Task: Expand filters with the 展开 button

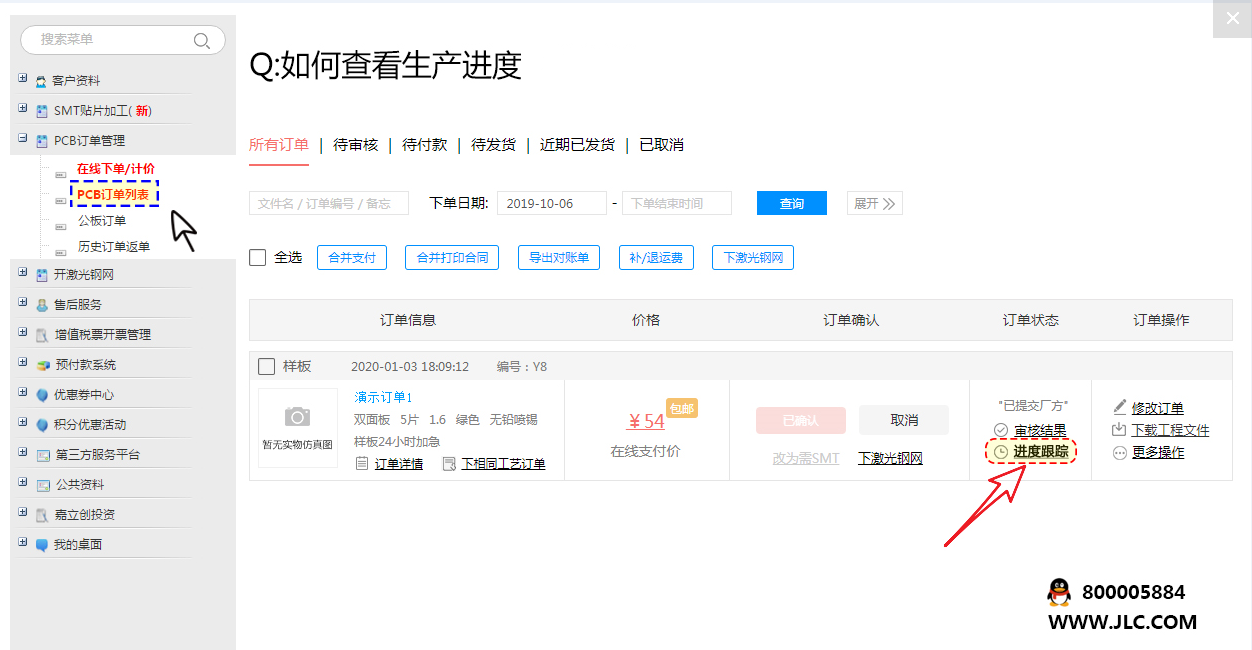Action: [x=875, y=203]
